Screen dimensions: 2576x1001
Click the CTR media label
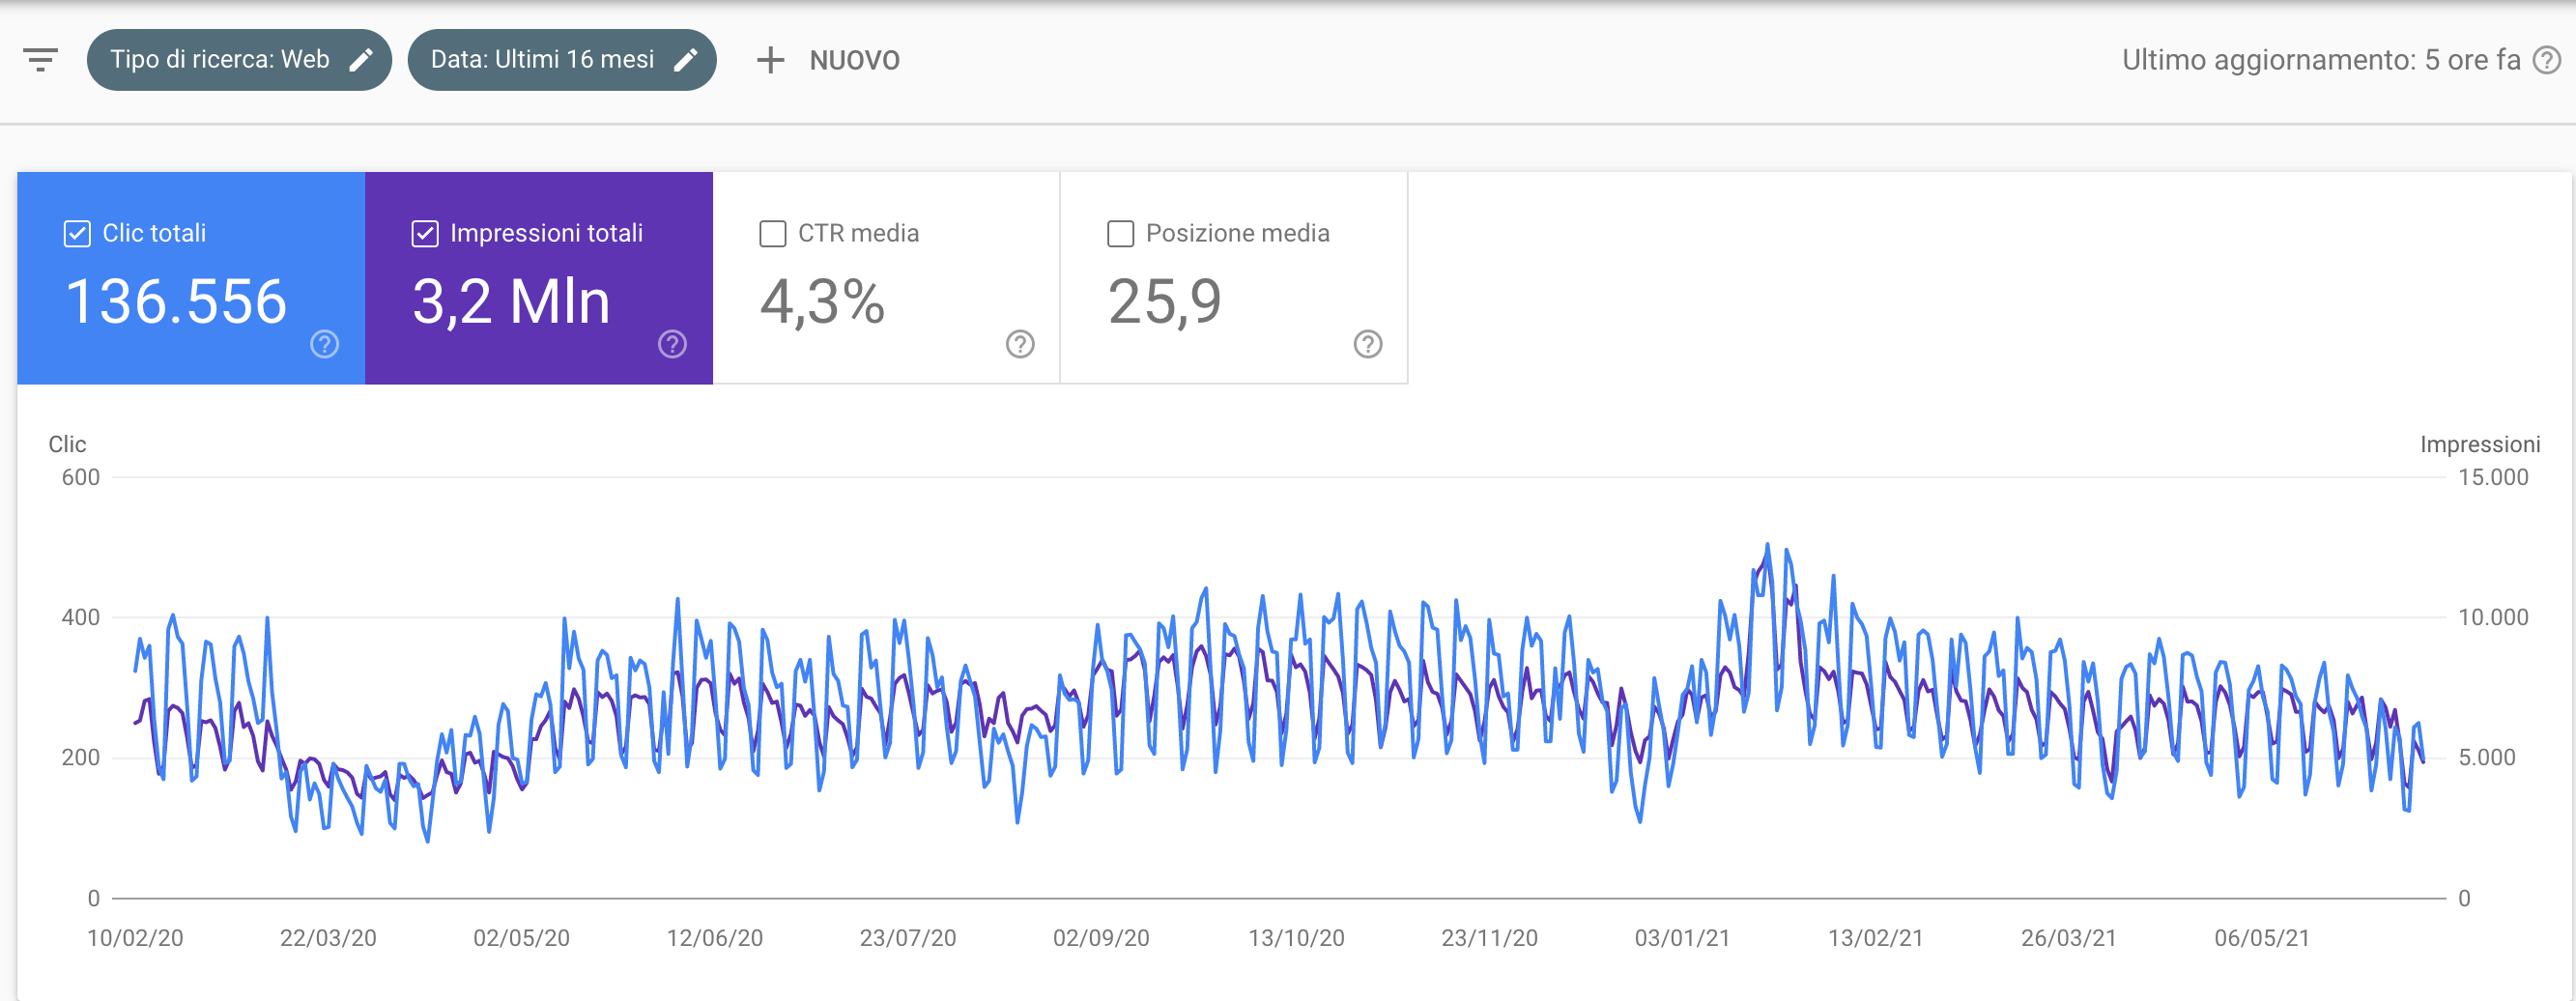tap(858, 233)
